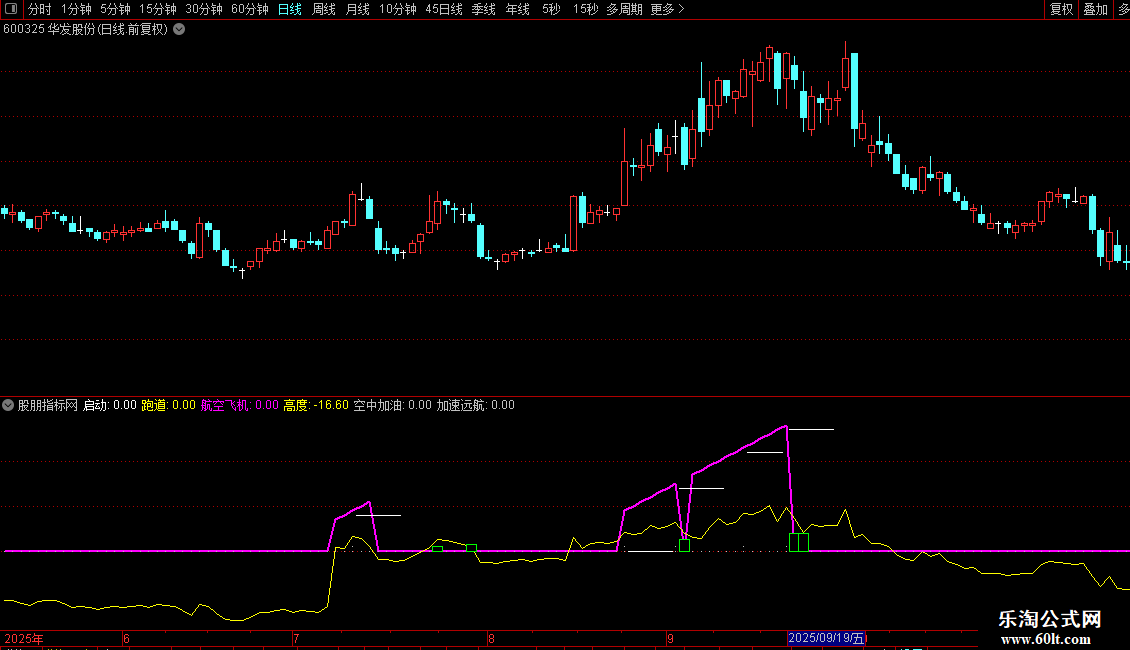Viewport: 1130px width, 650px height.
Task: Switch to 季线 quarterly chart
Action: (x=484, y=9)
